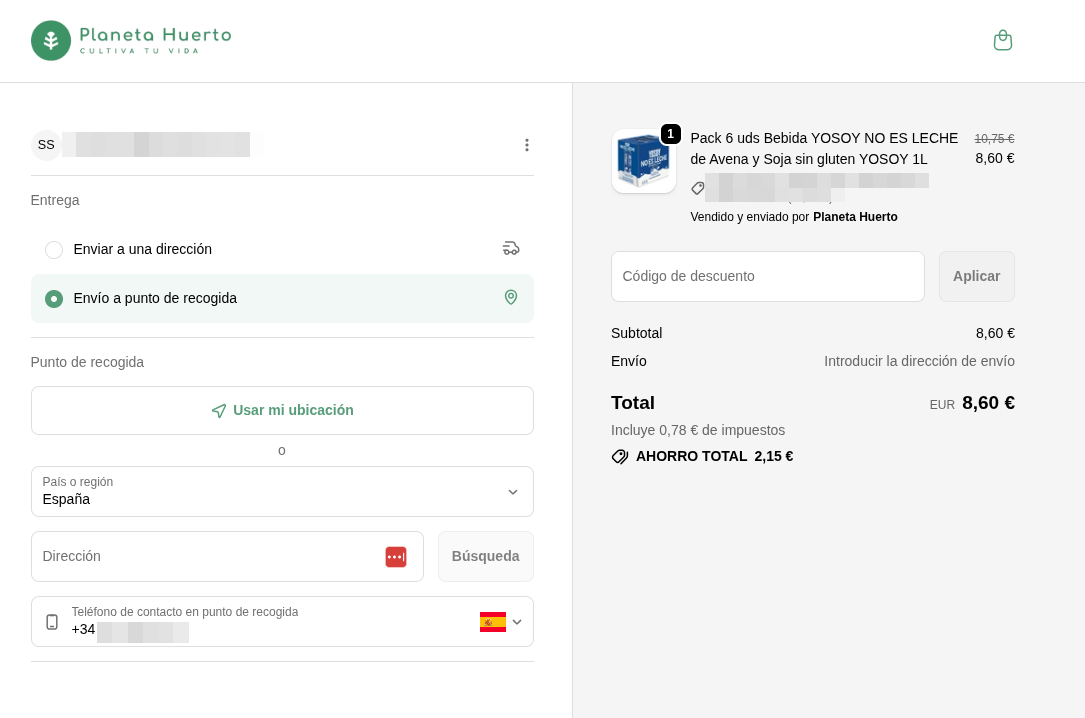This screenshot has width=1085, height=718.
Task: Click the YOSOY product thumbnail
Action: point(644,161)
